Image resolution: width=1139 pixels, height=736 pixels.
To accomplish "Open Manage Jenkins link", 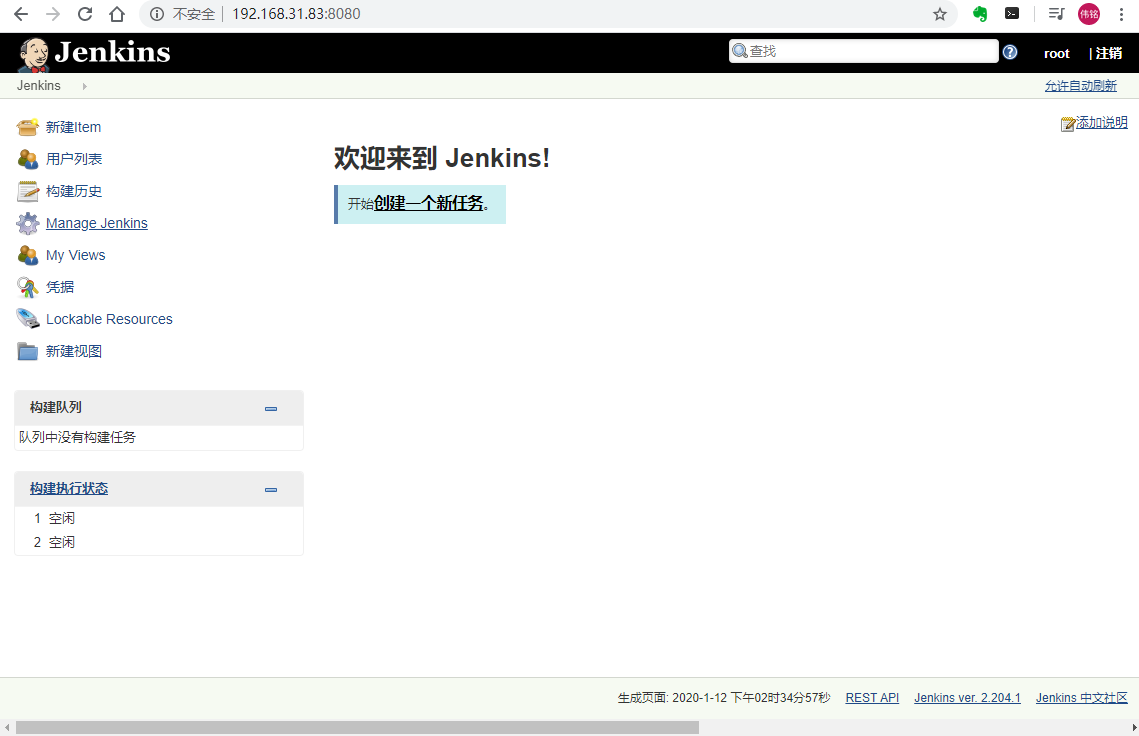I will point(97,223).
